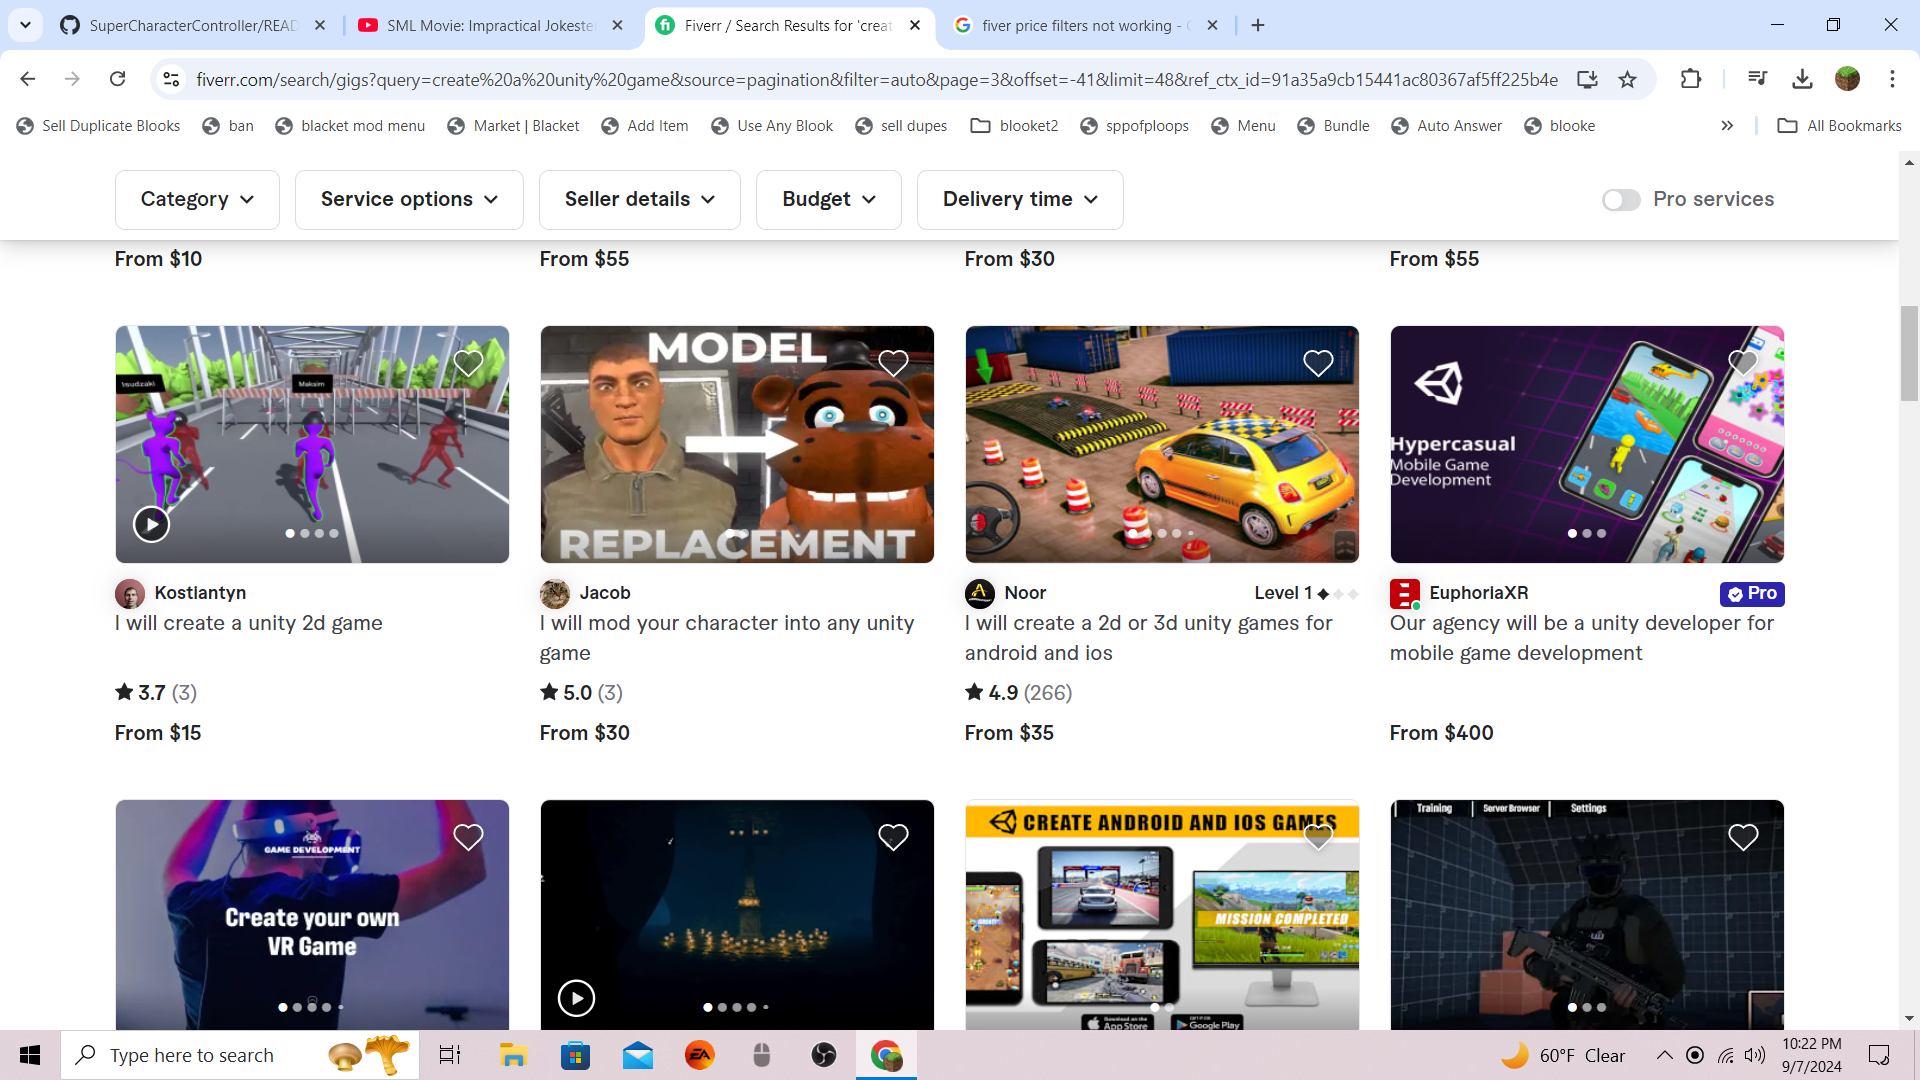Reload the Fiverr search page
The image size is (1920, 1080).
pyautogui.click(x=118, y=79)
